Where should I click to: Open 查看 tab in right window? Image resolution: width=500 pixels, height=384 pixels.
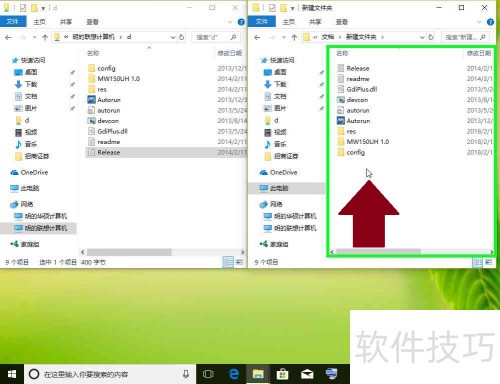click(342, 22)
